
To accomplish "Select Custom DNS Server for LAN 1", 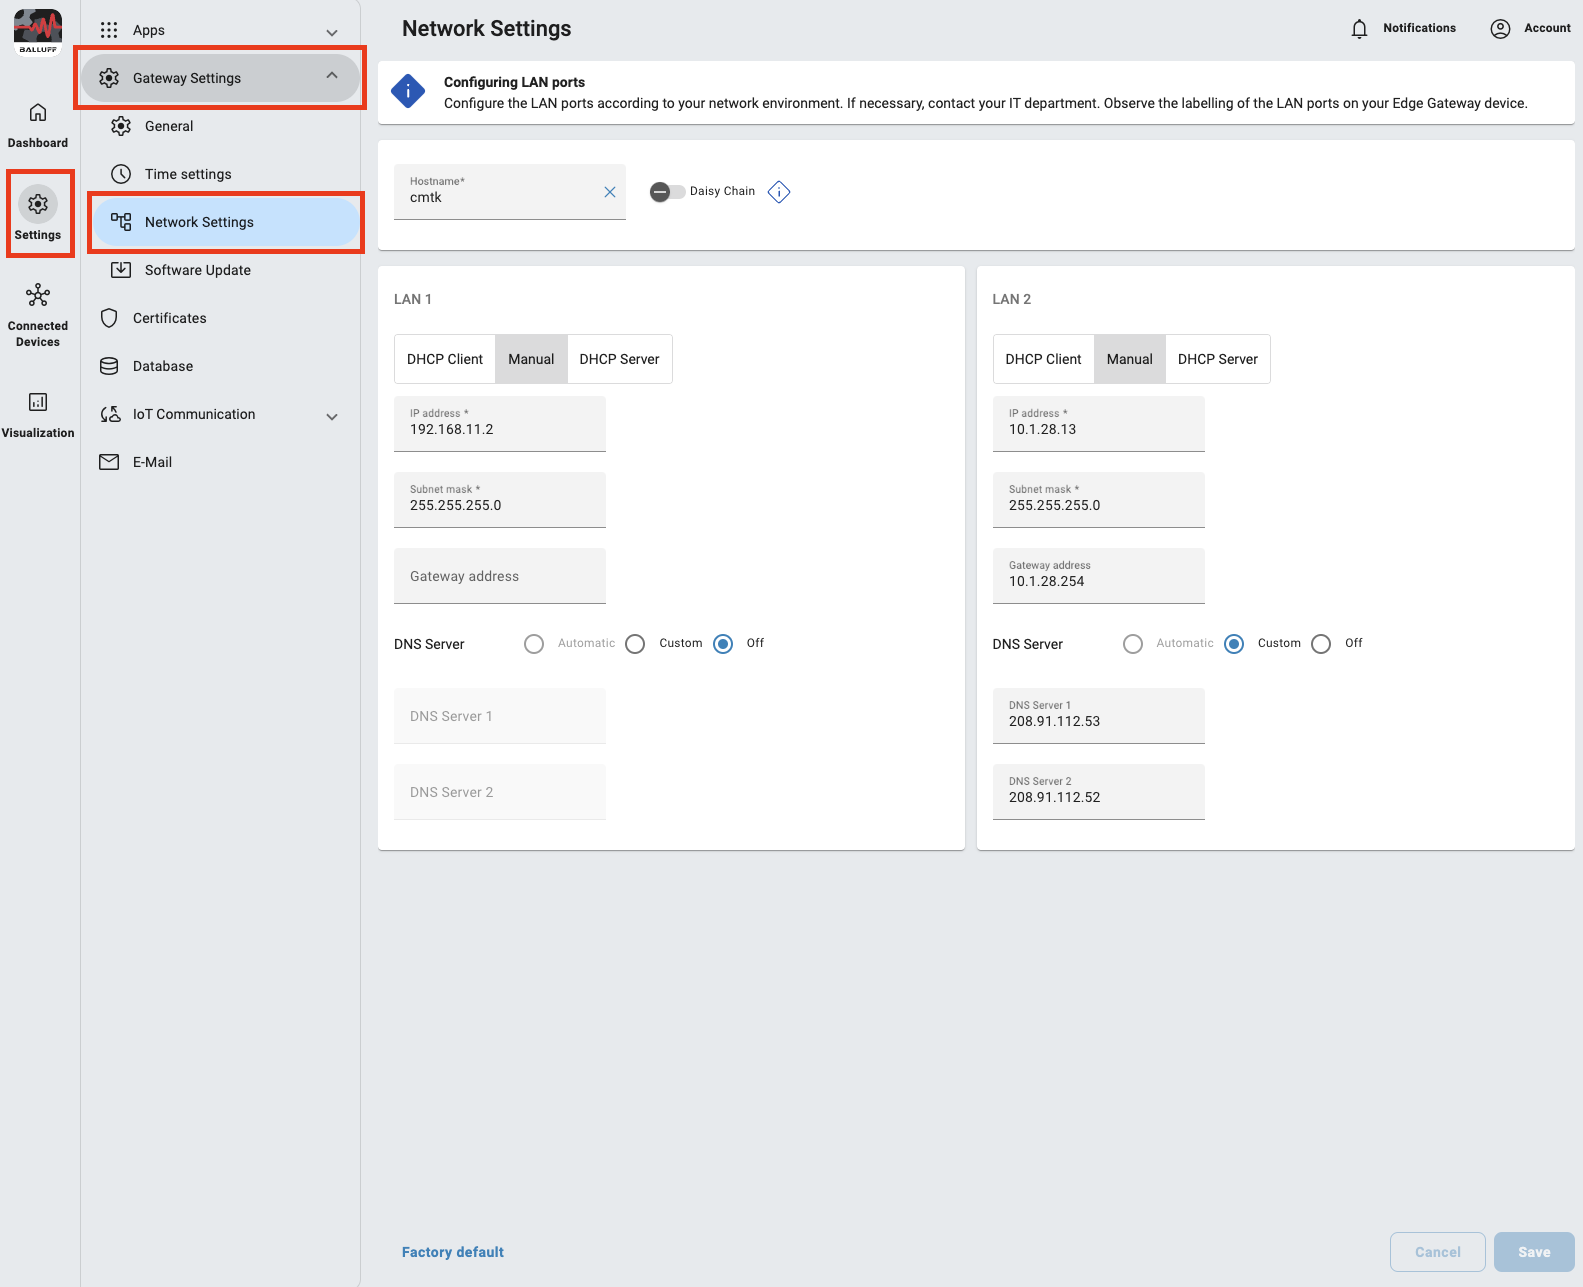I will [x=636, y=644].
